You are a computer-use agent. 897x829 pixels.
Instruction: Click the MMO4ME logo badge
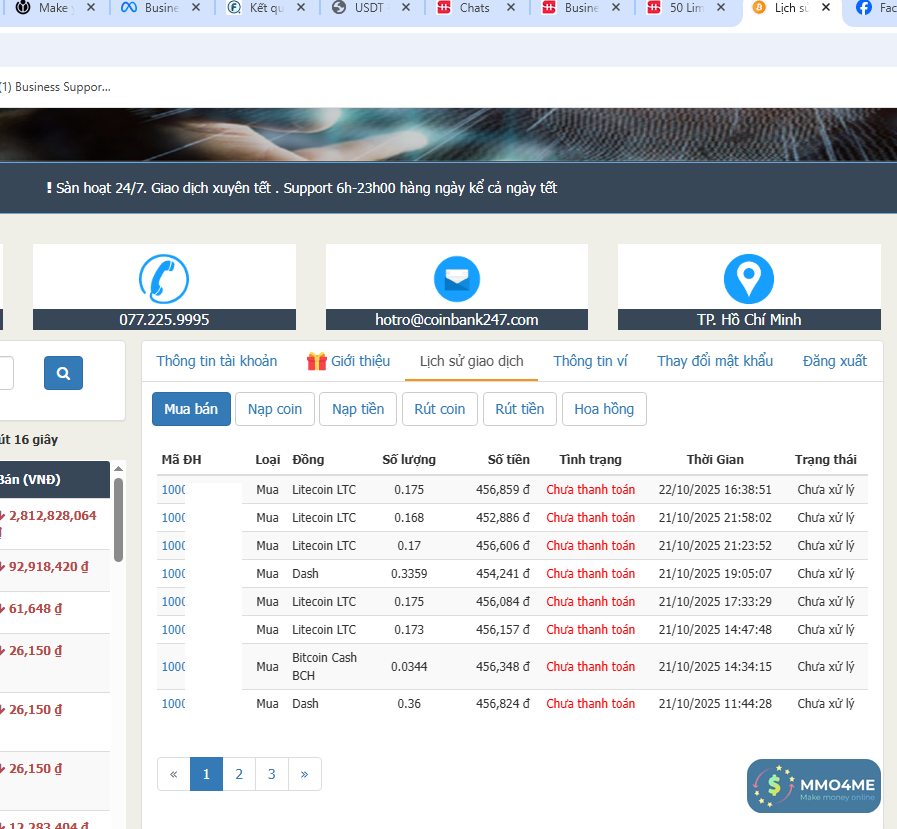point(813,786)
